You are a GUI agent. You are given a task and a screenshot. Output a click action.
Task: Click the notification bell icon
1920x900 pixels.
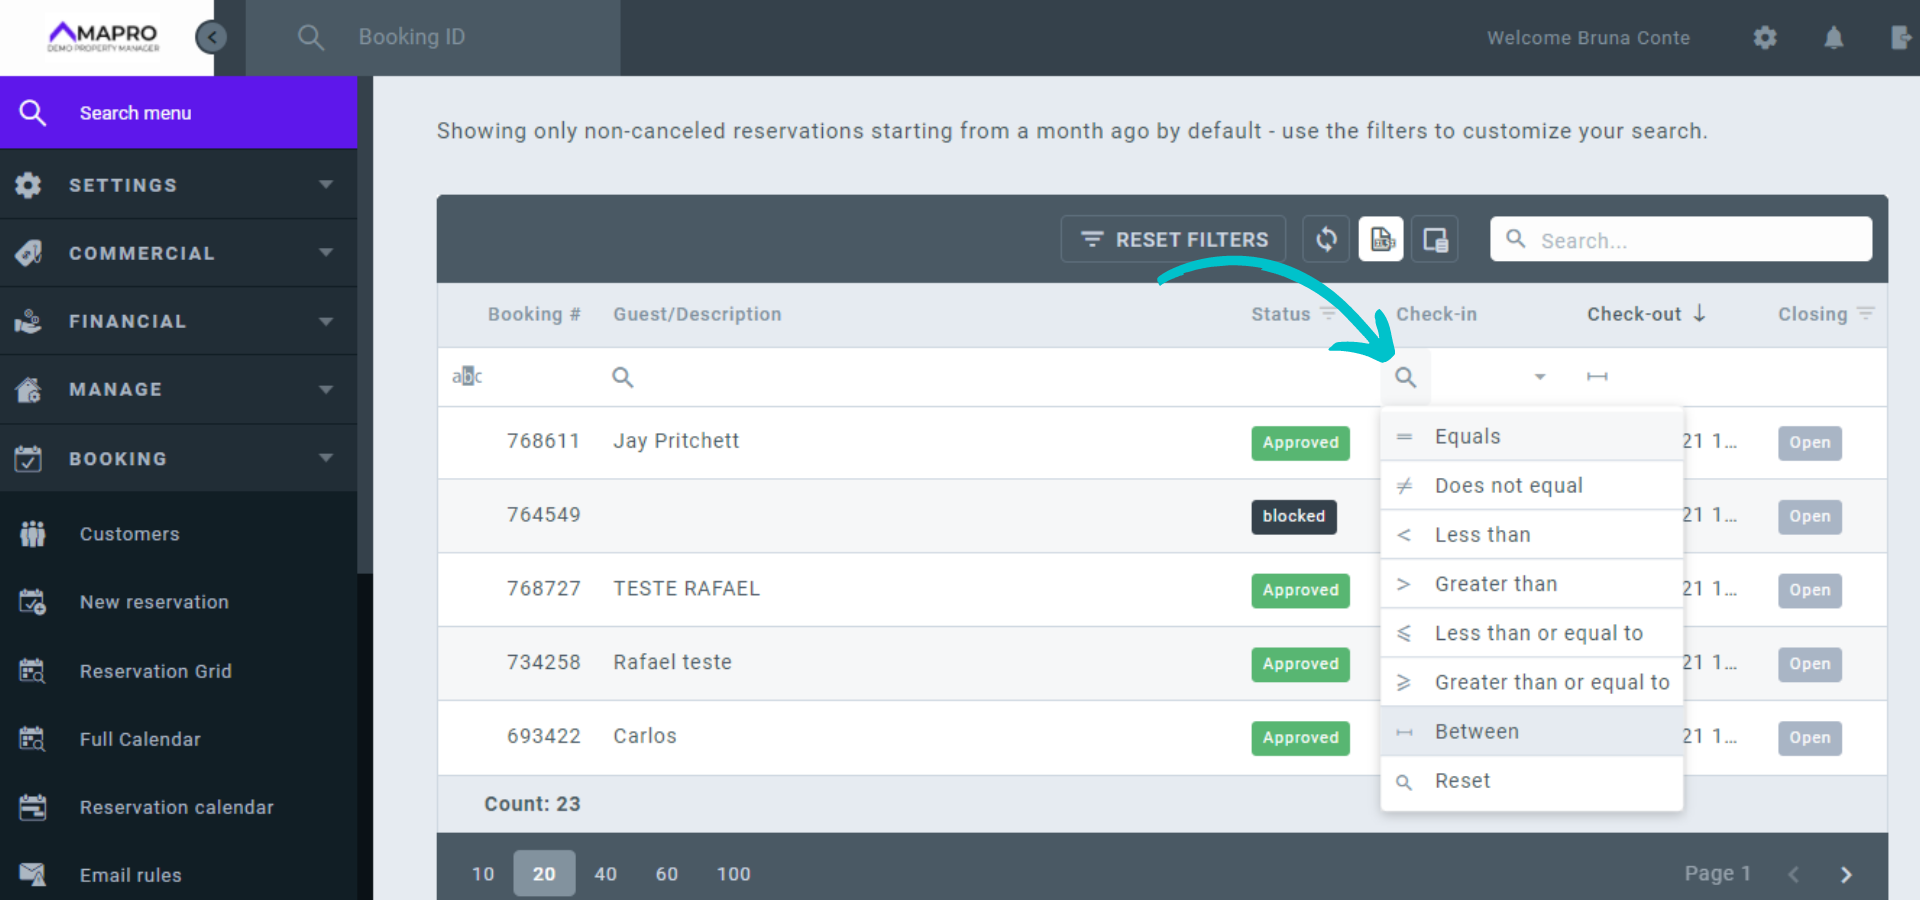1833,38
